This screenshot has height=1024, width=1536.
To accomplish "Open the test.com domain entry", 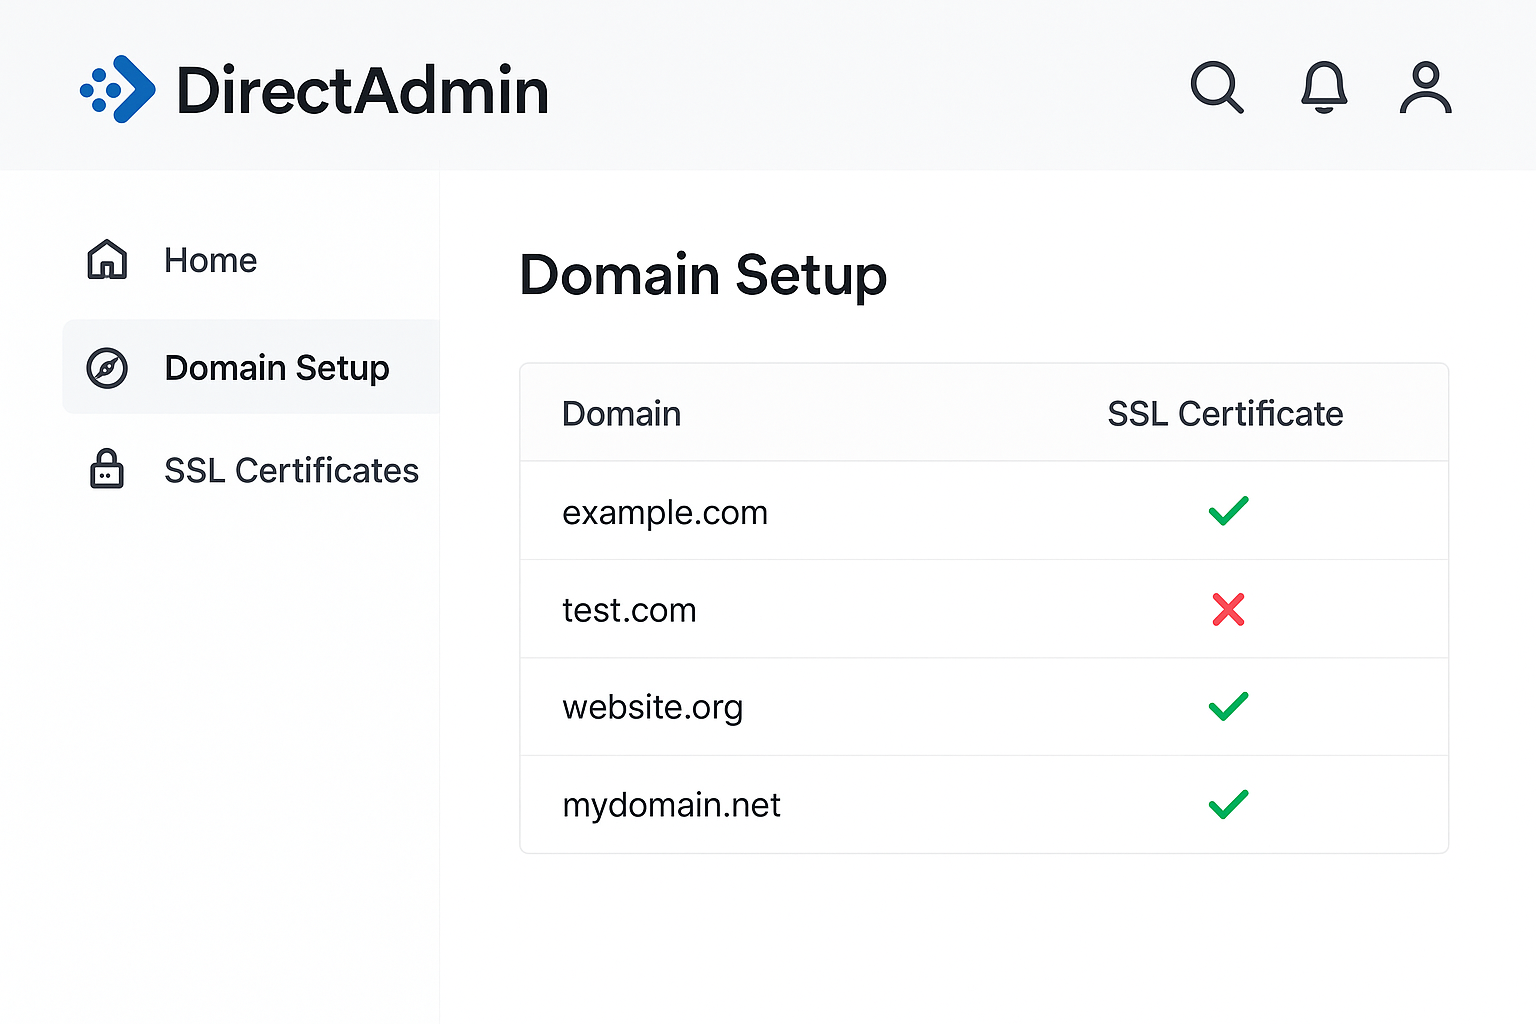I will [629, 610].
